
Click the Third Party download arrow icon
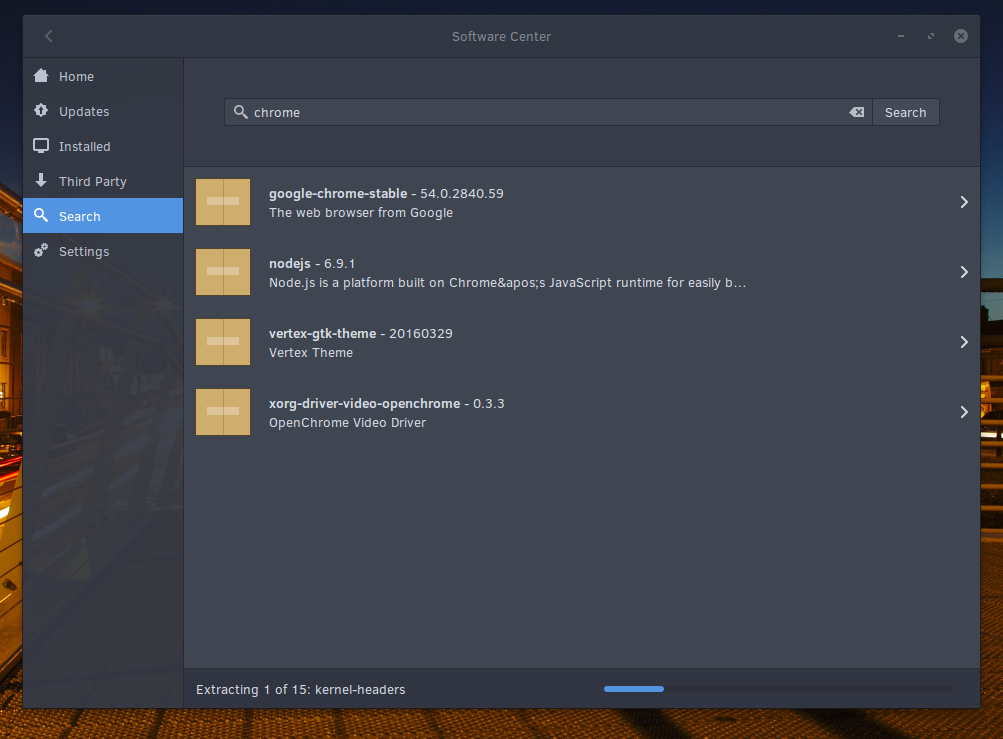point(41,180)
